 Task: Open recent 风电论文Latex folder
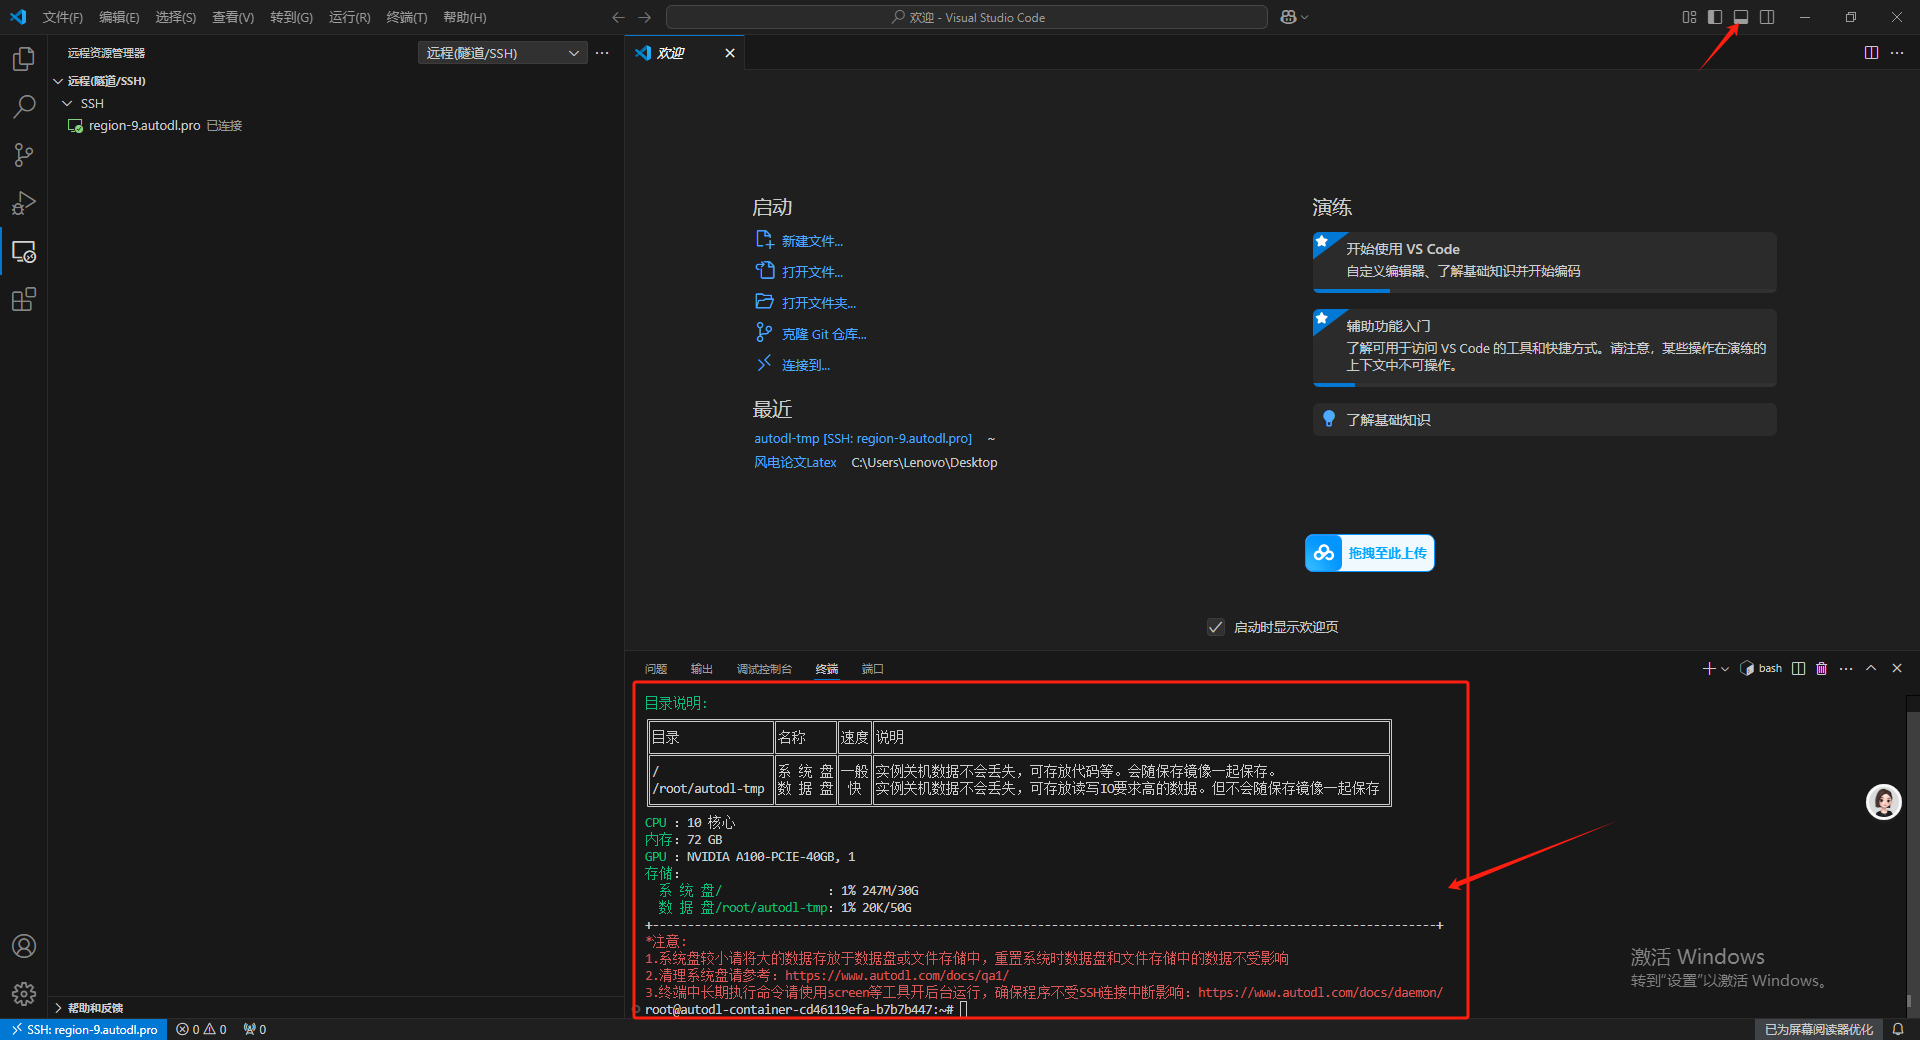795,463
